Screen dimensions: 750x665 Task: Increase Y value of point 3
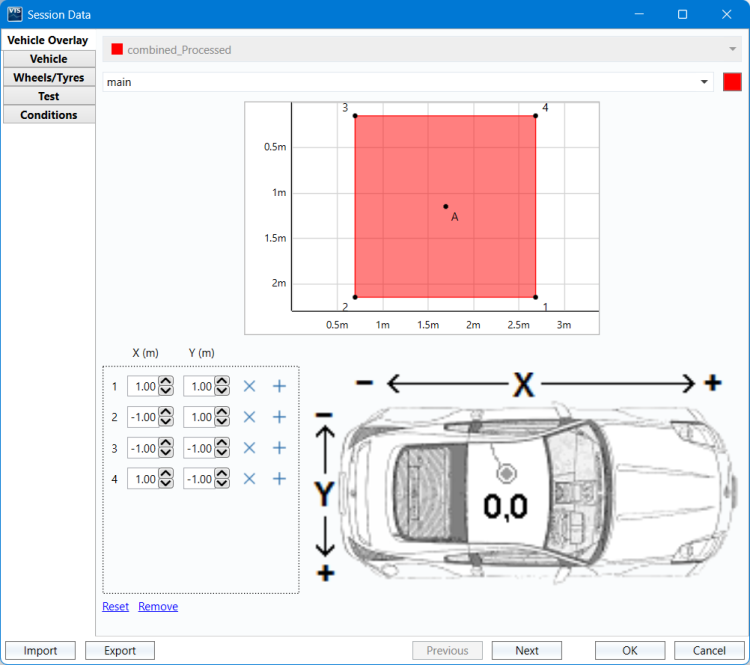coord(222,443)
